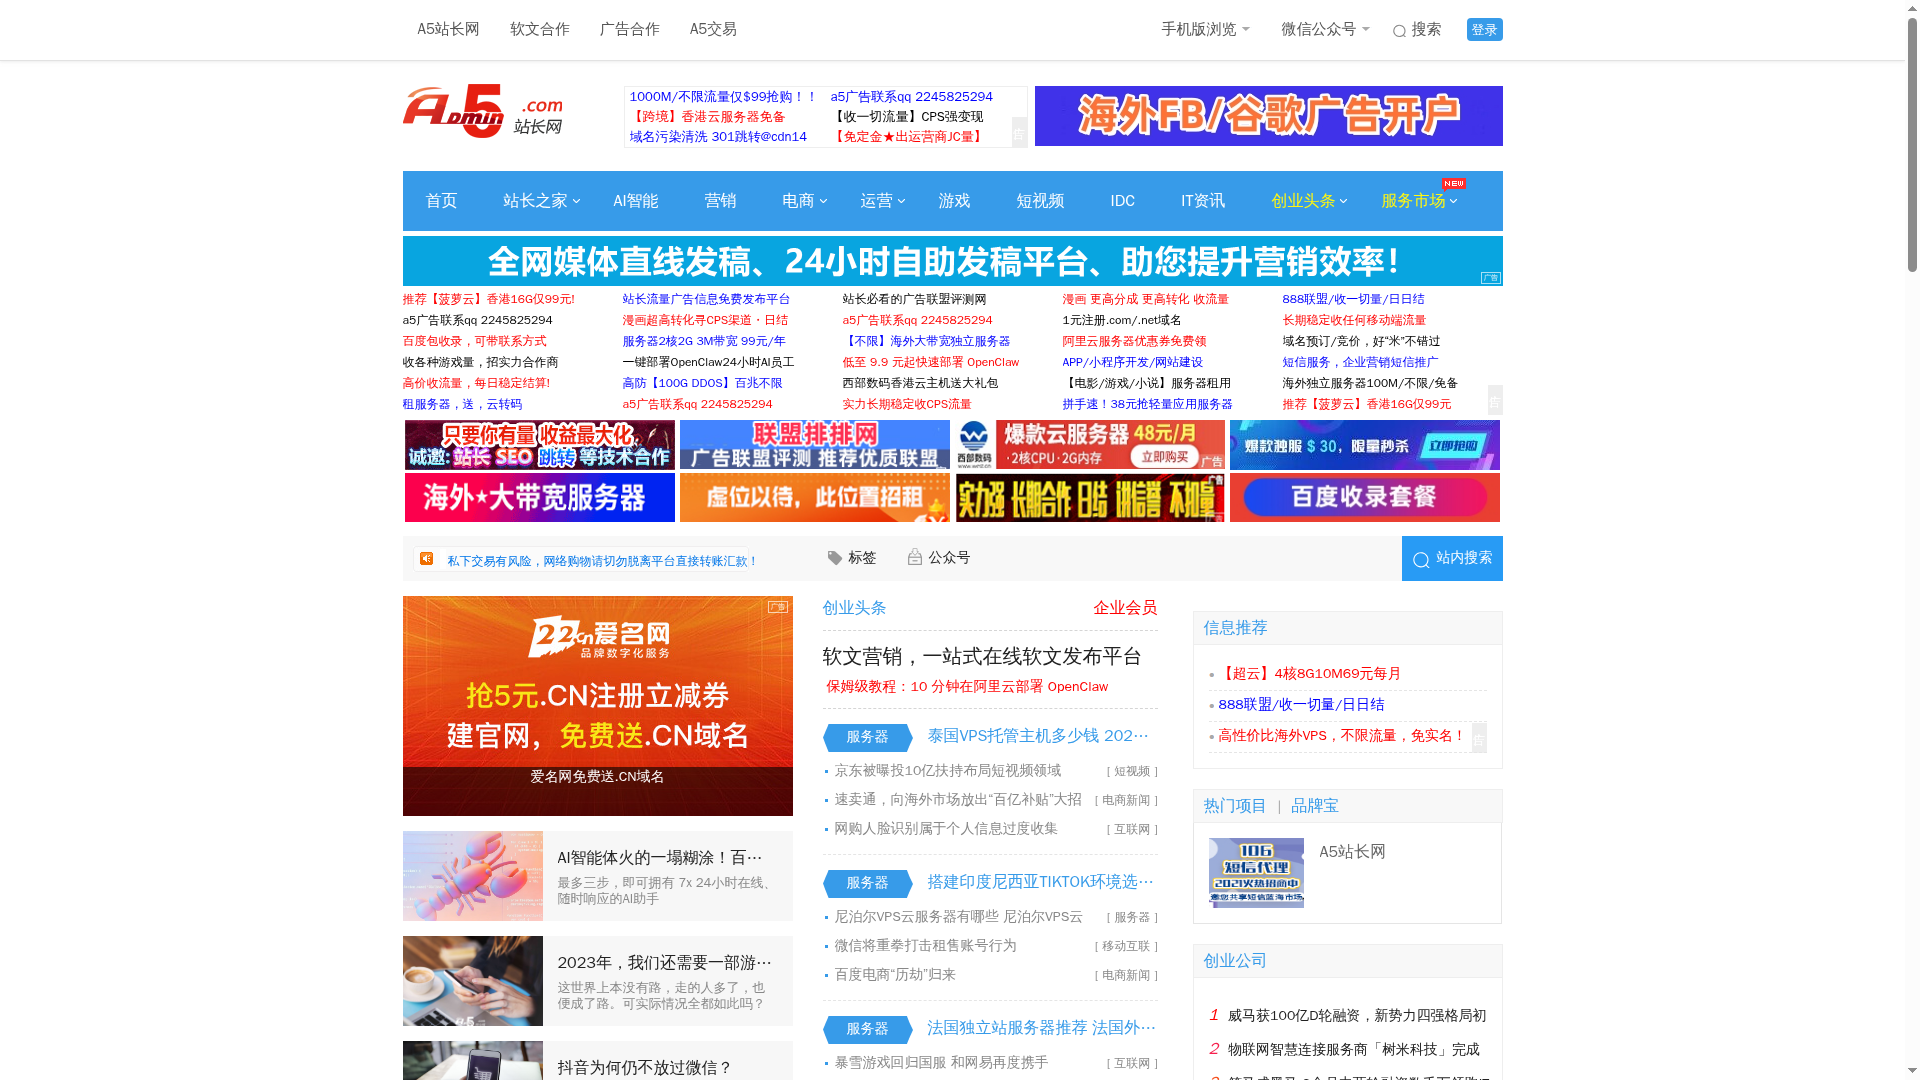The image size is (1920, 1080).
Task: Open the 企业会员 link
Action: tap(1125, 608)
